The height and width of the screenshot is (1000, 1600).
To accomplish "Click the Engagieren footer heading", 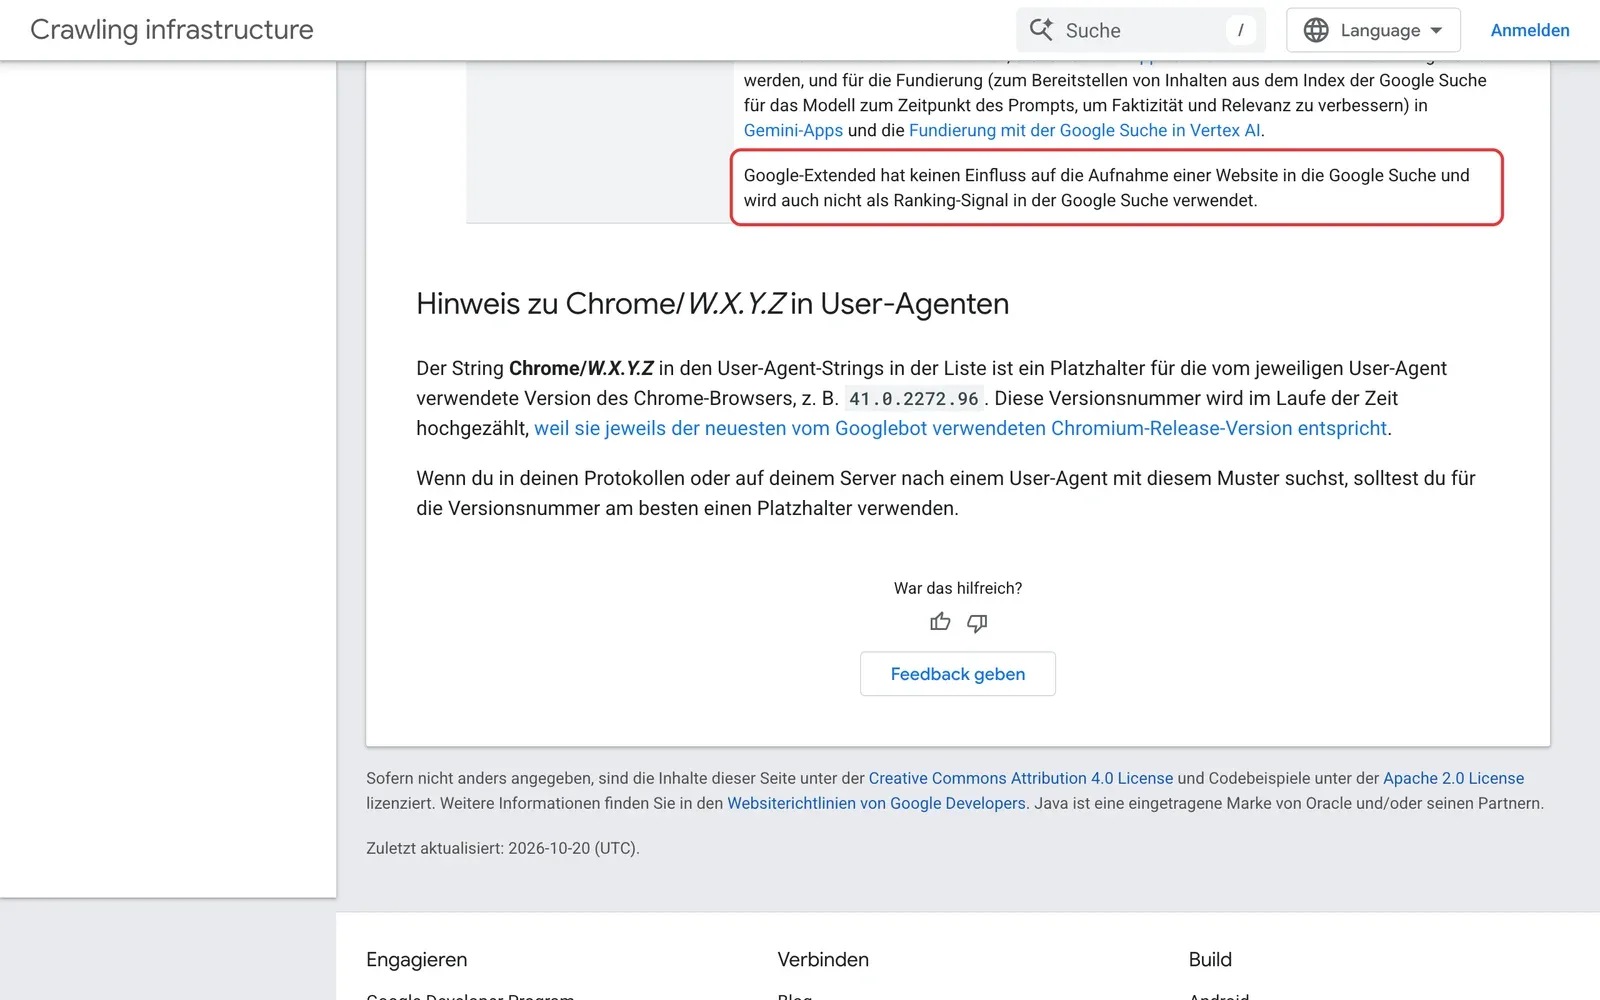I will point(416,960).
